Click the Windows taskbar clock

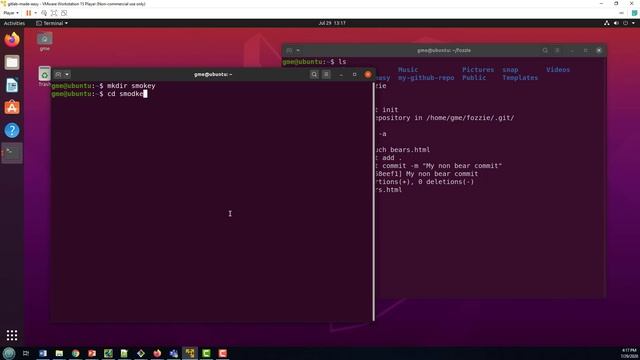click(629, 353)
